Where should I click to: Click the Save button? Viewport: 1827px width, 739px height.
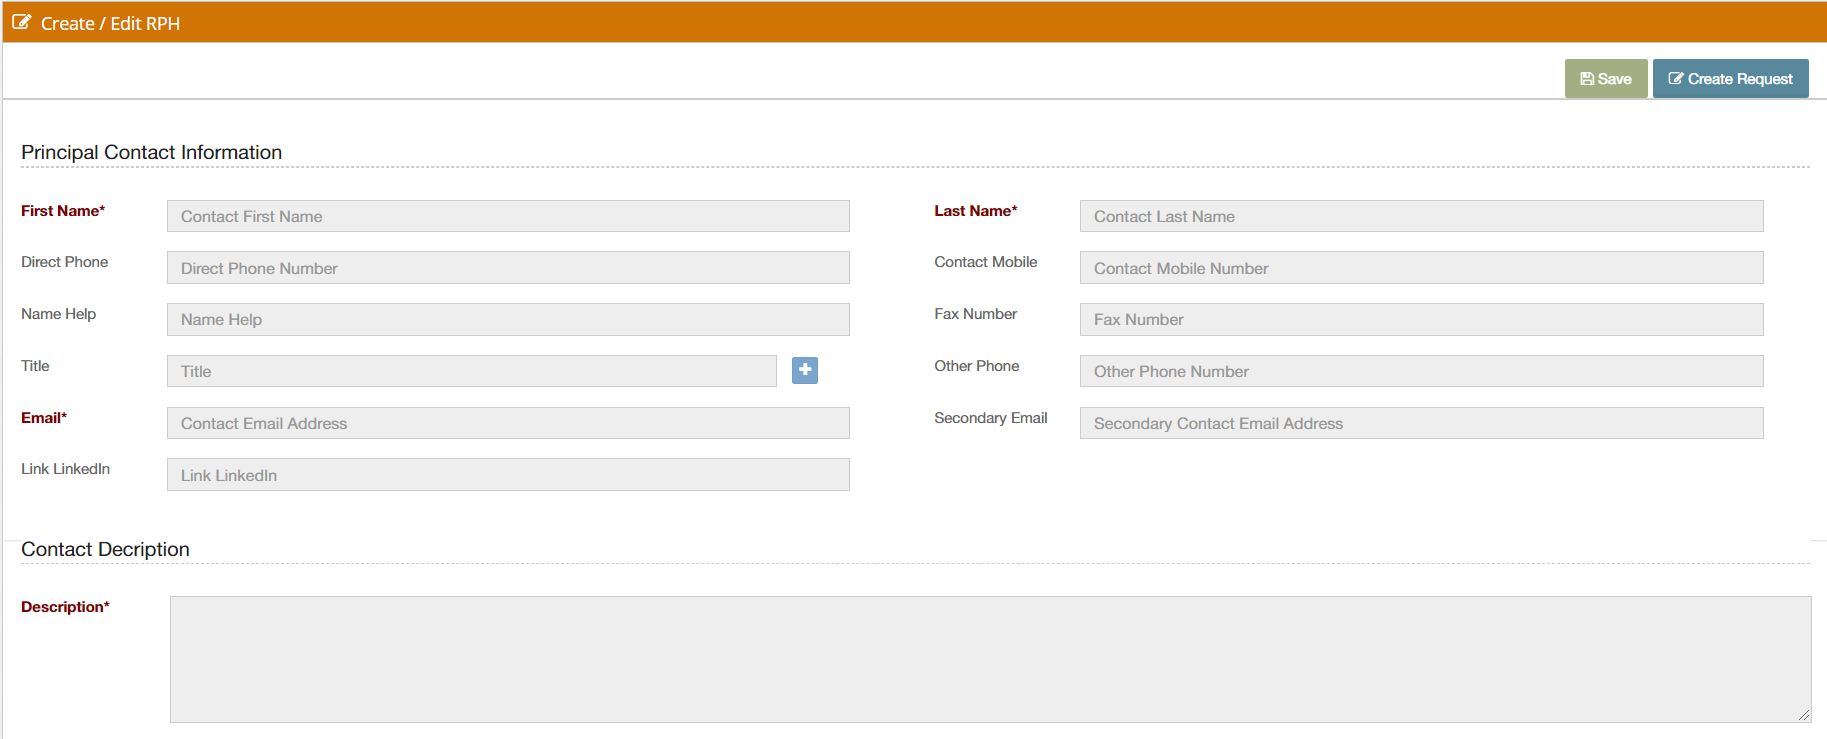pyautogui.click(x=1606, y=79)
